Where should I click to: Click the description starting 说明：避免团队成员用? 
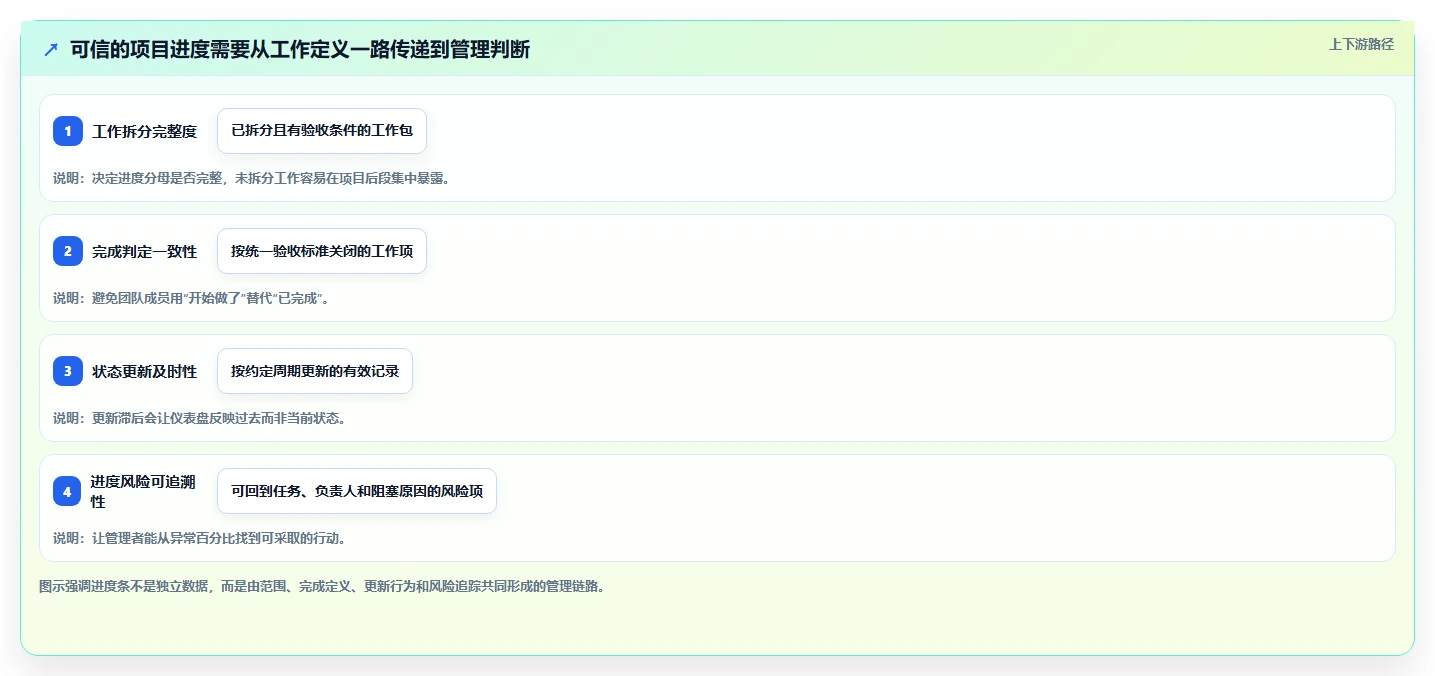tap(191, 298)
